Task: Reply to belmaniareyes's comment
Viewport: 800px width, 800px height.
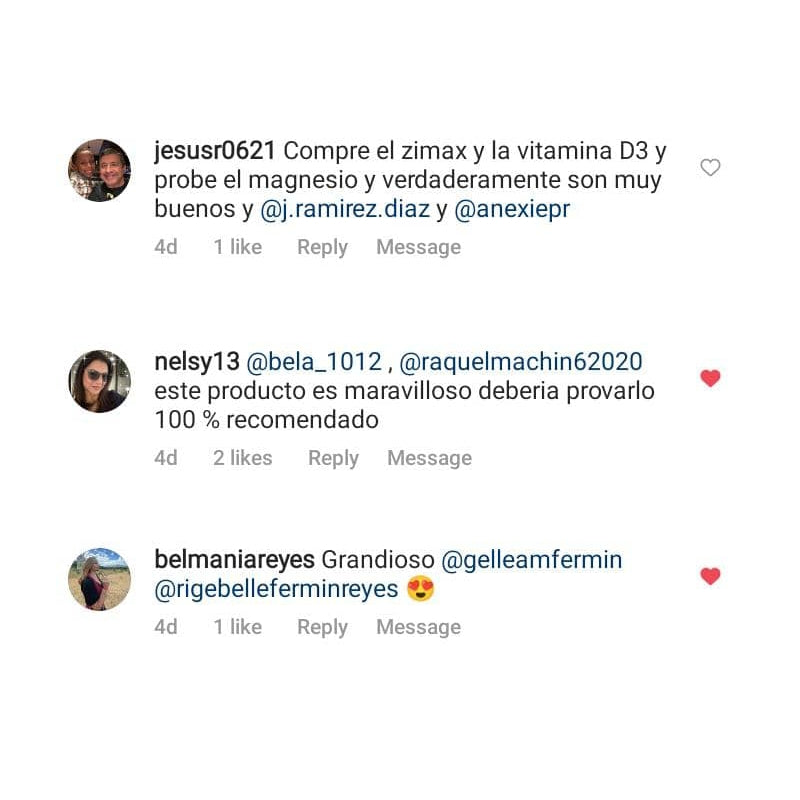Action: 322,628
